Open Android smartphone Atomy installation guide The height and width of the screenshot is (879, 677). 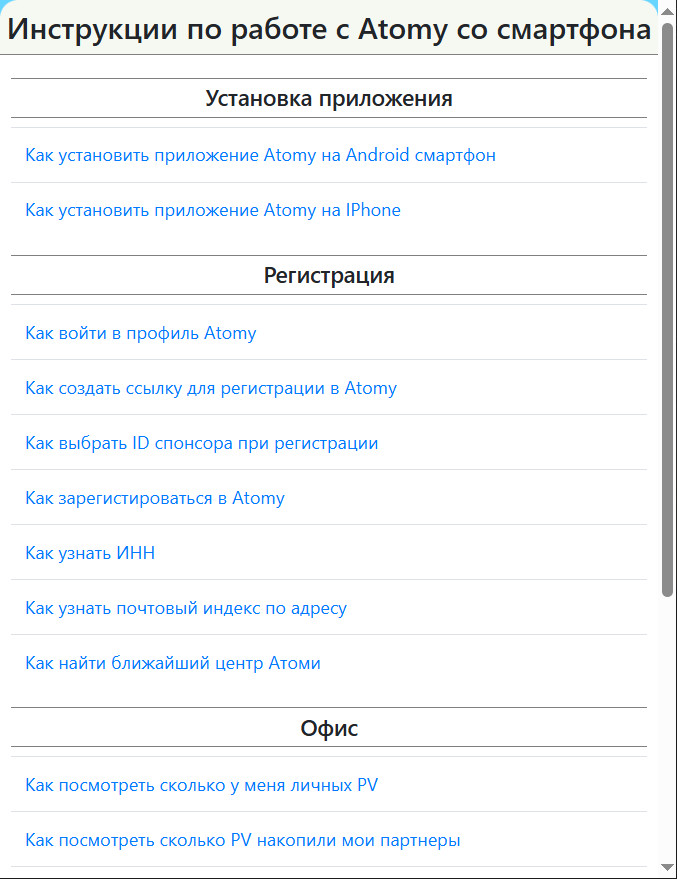click(x=260, y=155)
